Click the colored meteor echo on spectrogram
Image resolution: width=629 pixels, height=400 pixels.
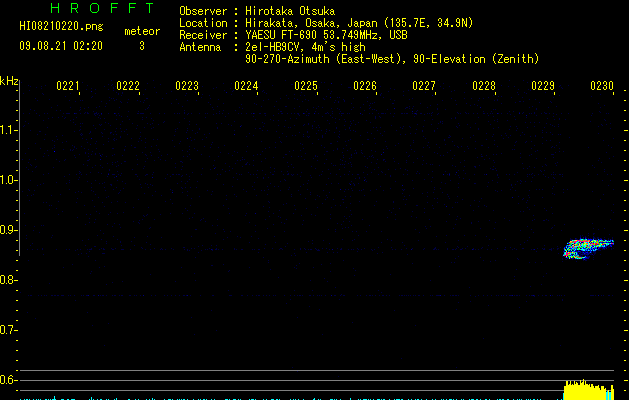point(588,249)
